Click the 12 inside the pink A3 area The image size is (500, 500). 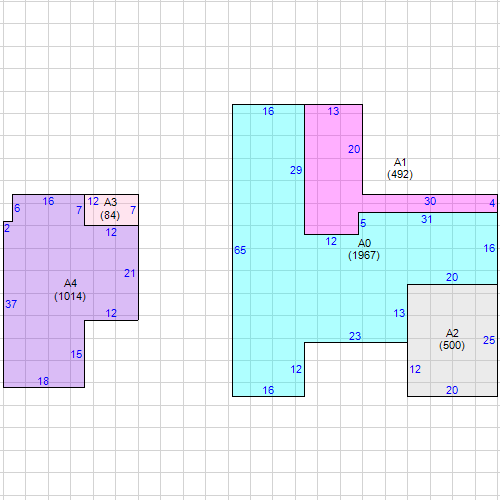coord(93,201)
